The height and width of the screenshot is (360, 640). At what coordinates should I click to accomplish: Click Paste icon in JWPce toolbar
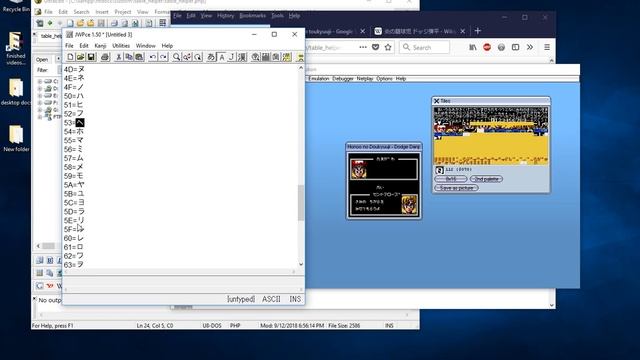139,57
